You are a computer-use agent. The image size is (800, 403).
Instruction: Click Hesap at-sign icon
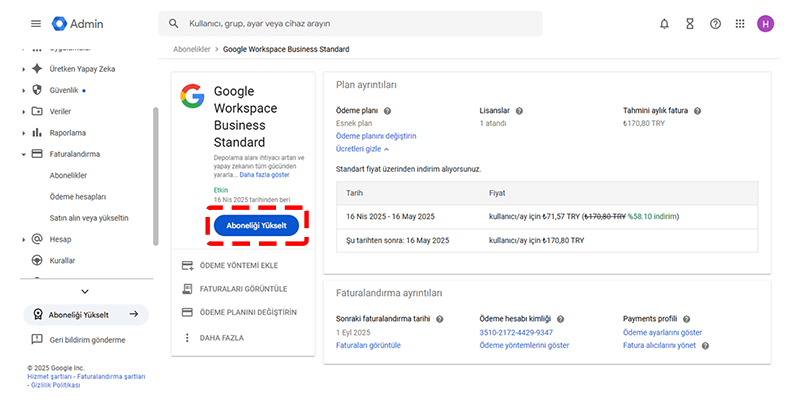point(37,239)
